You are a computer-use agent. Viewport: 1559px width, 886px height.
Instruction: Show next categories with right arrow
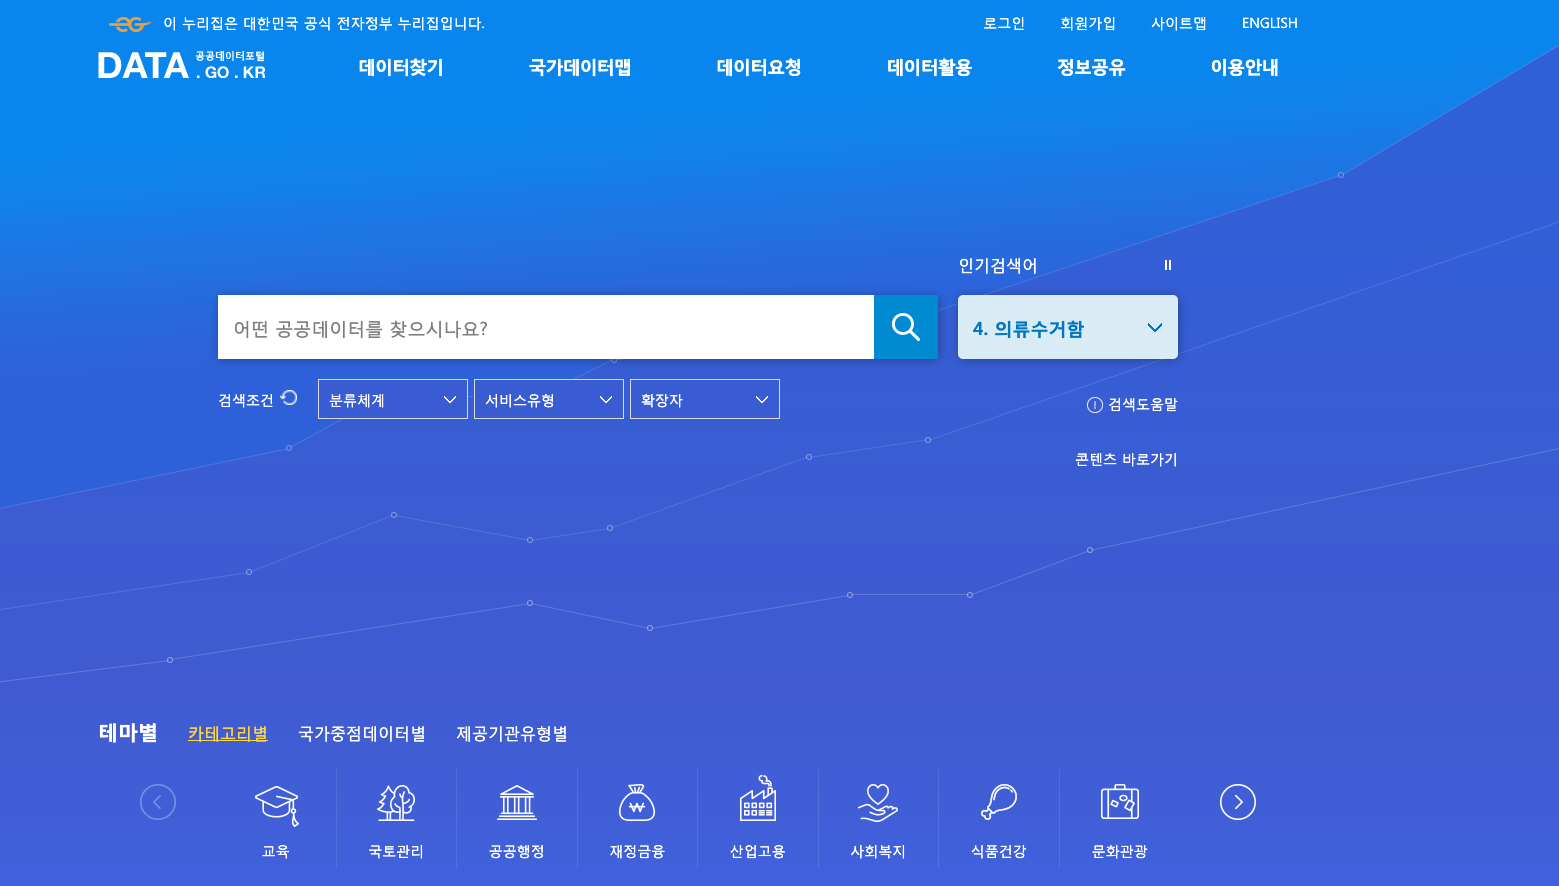(x=1238, y=802)
